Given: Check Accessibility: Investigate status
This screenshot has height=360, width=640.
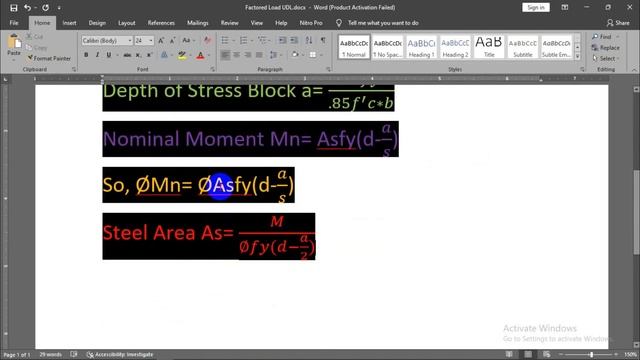Looking at the screenshot, I should point(120,354).
